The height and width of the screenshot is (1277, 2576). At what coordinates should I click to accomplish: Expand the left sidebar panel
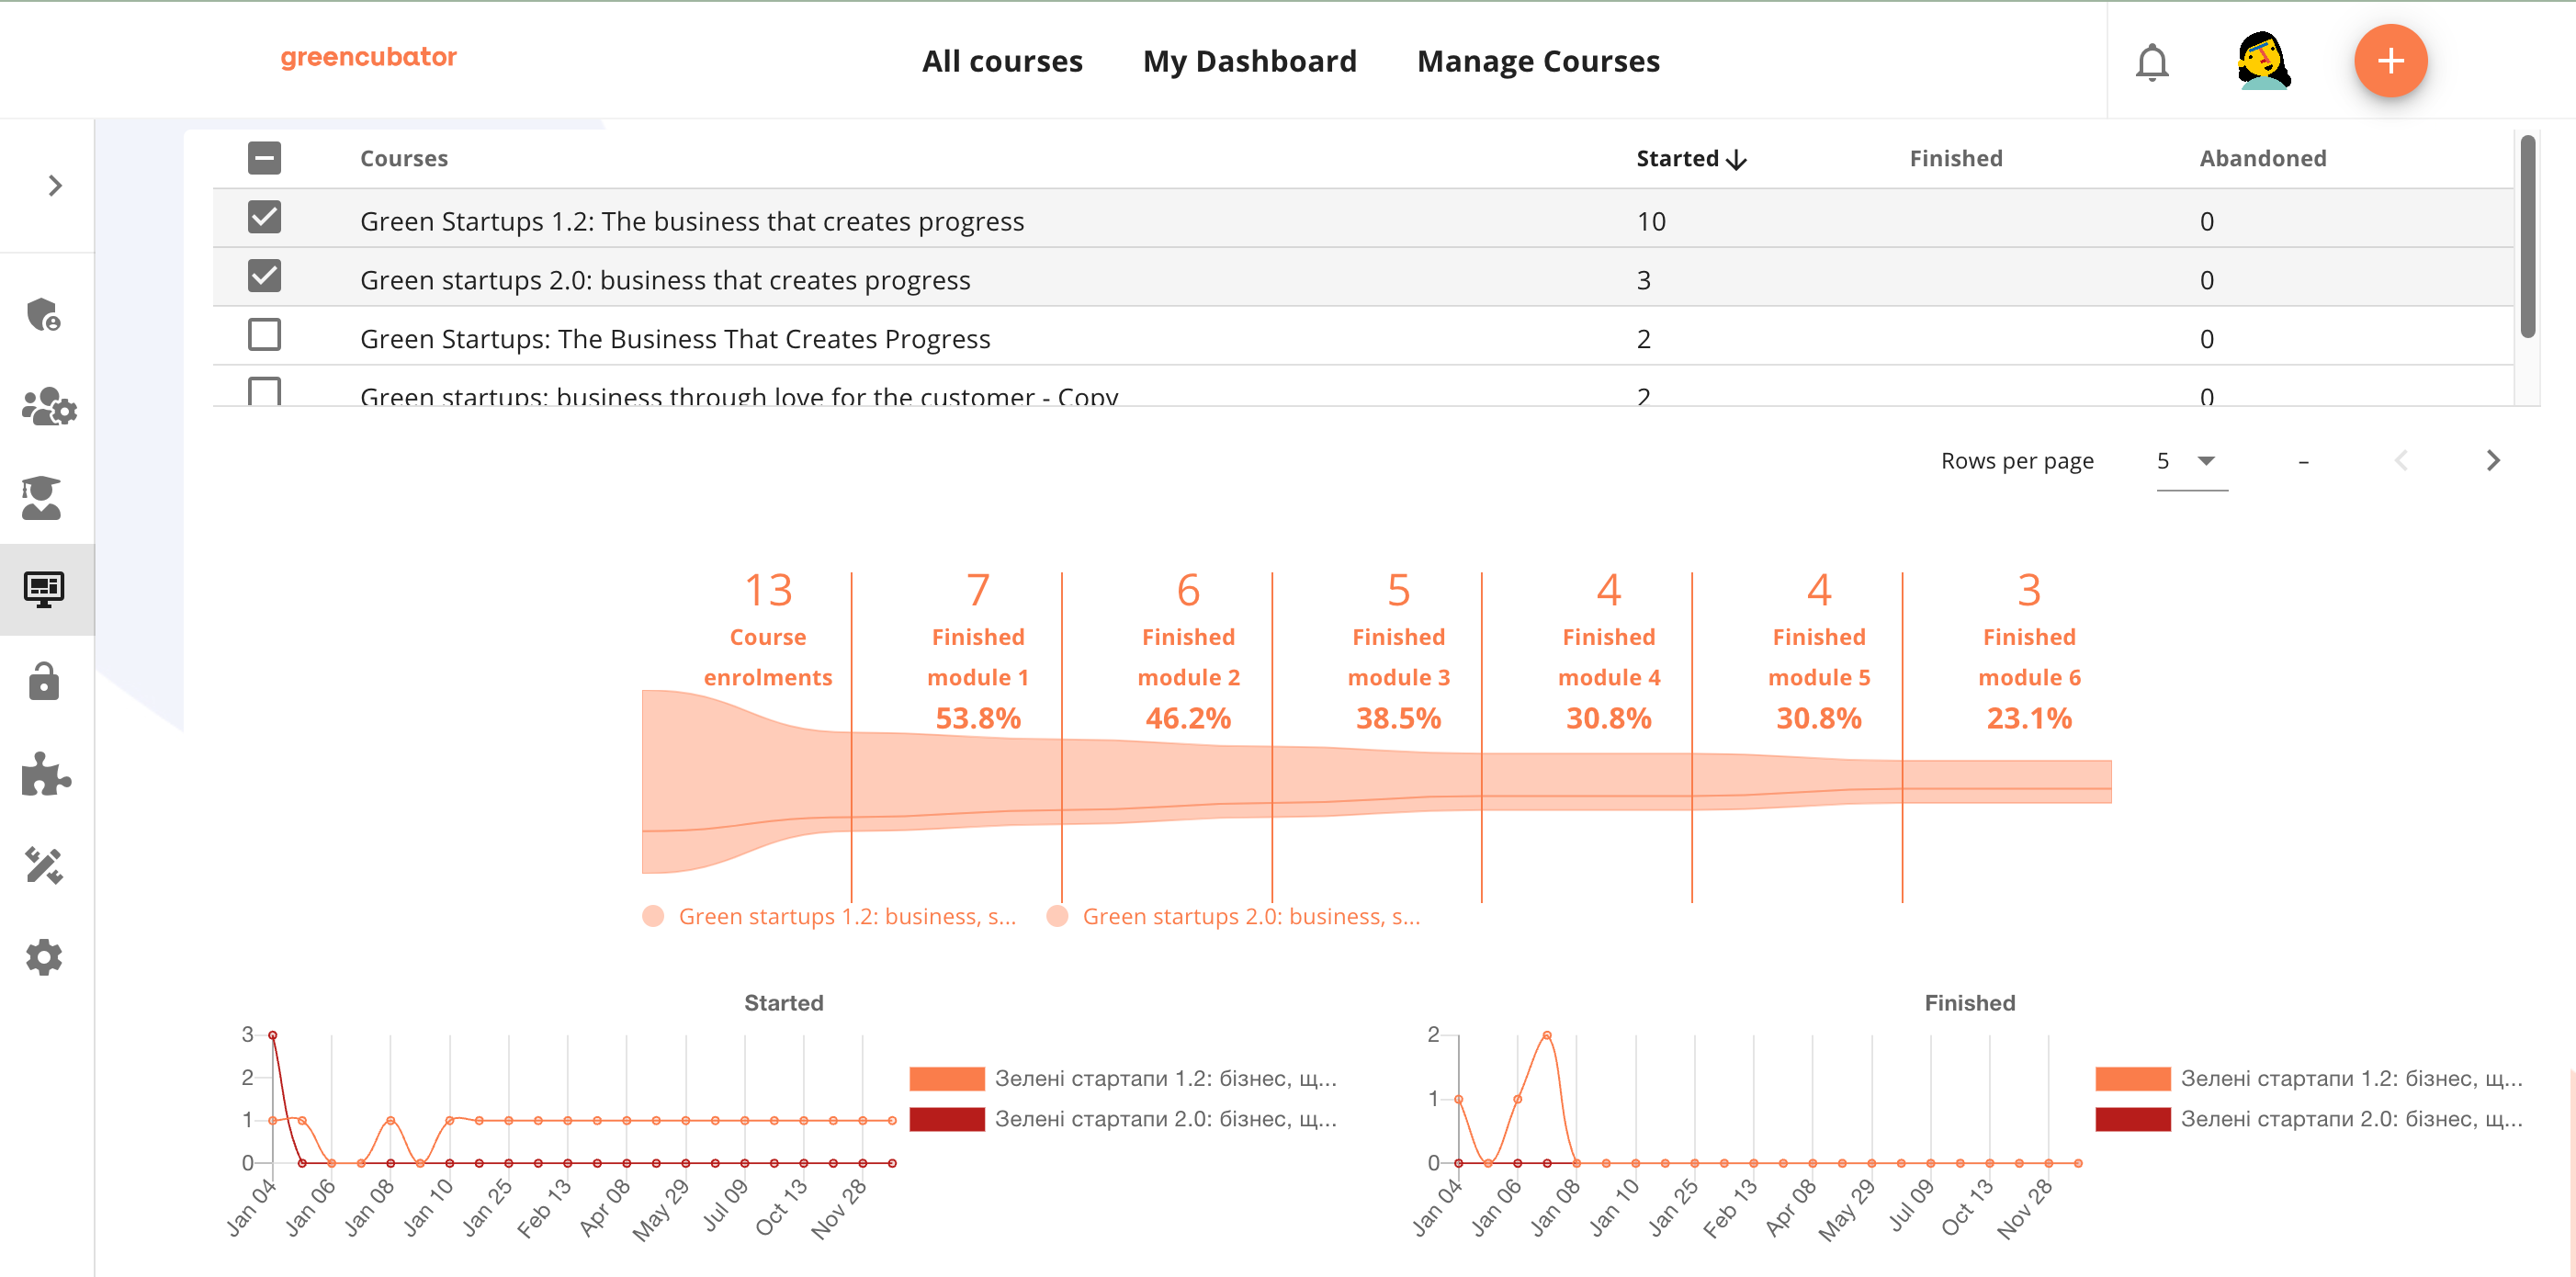tap(56, 184)
